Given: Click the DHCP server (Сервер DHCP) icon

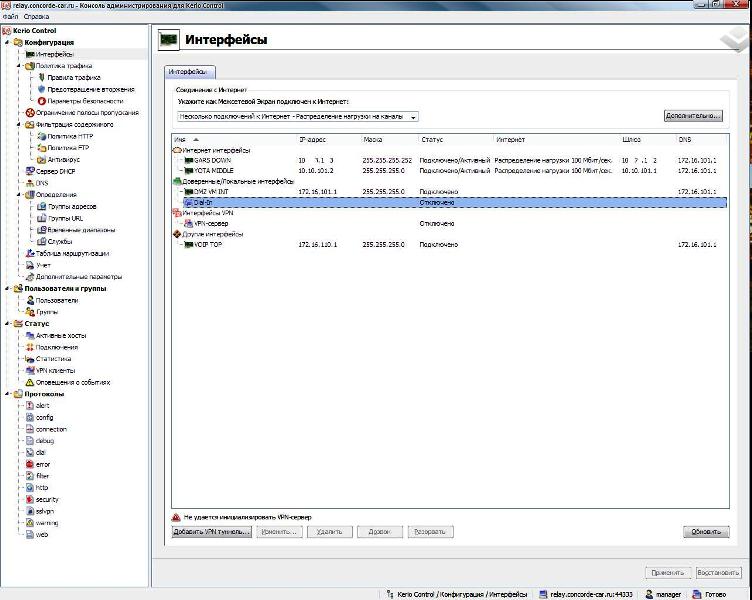Looking at the screenshot, I should click(30, 171).
